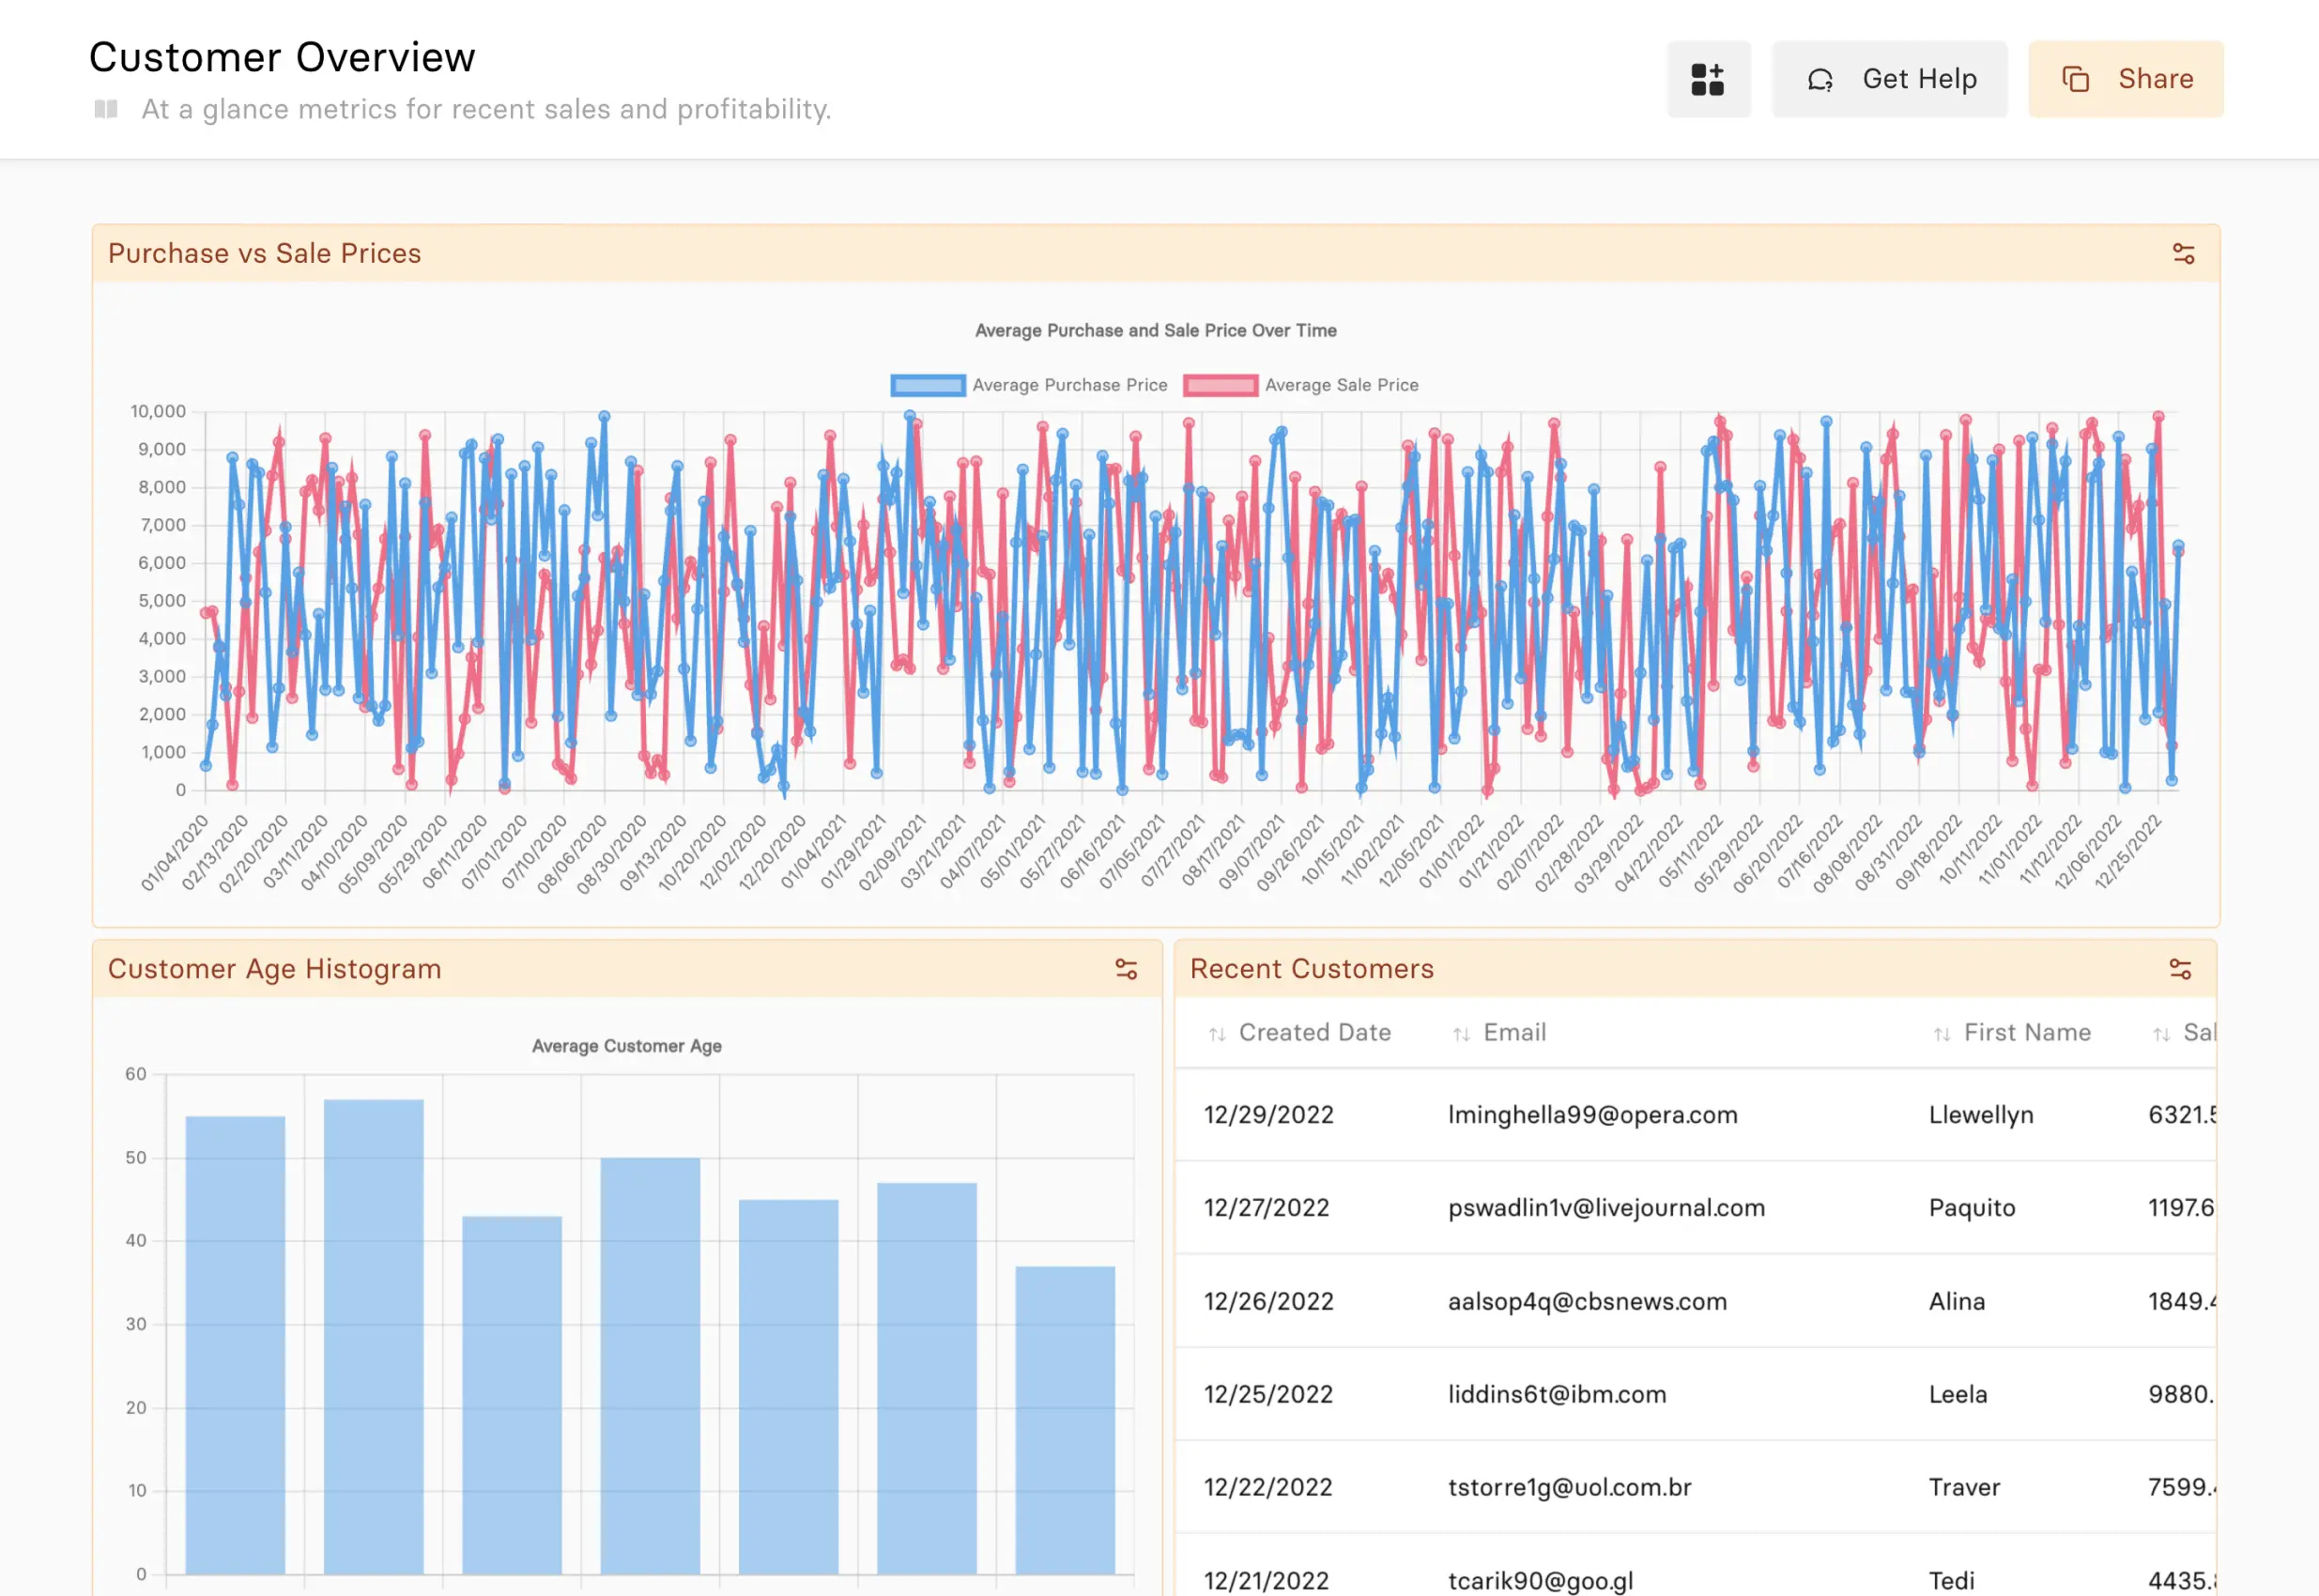This screenshot has height=1596, width=2319.
Task: Toggle Average Sale Price legend series
Action: tap(1340, 385)
